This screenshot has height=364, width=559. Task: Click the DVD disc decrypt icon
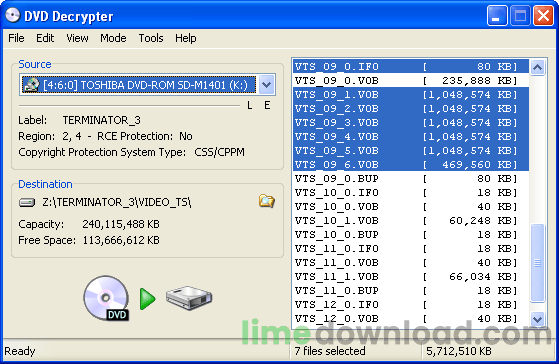106,298
